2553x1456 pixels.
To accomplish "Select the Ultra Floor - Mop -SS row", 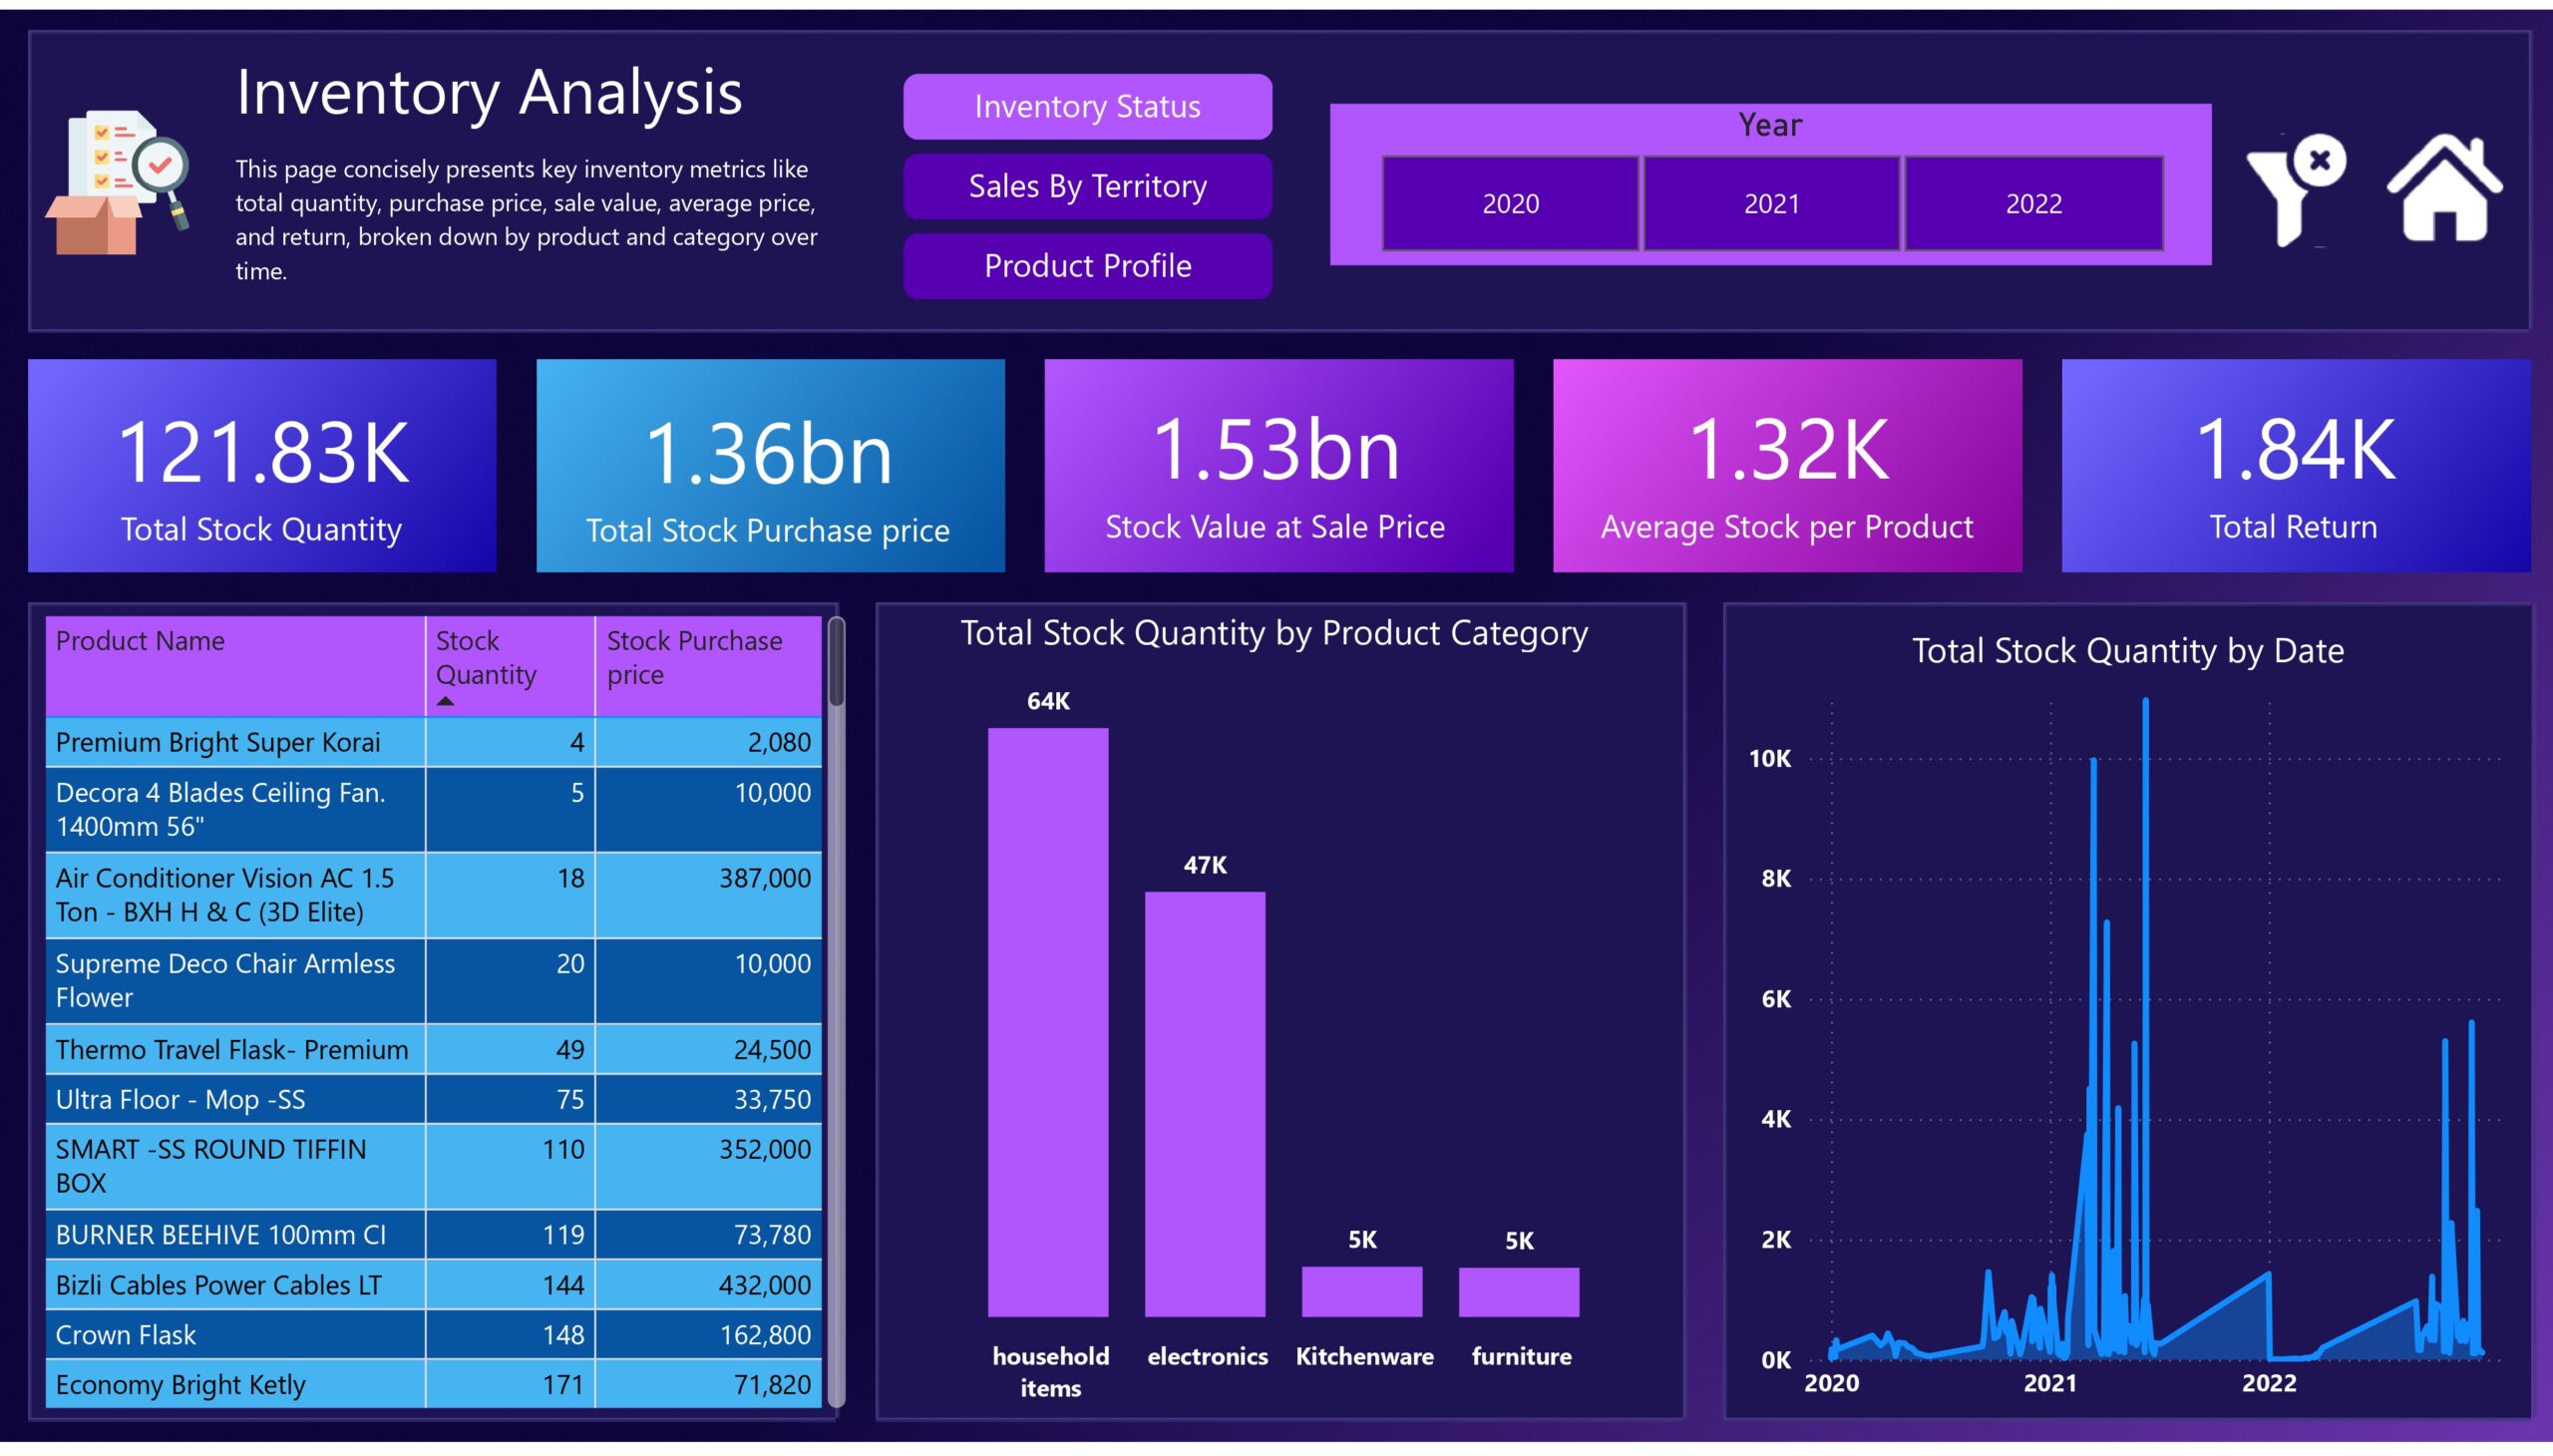I will (434, 1099).
